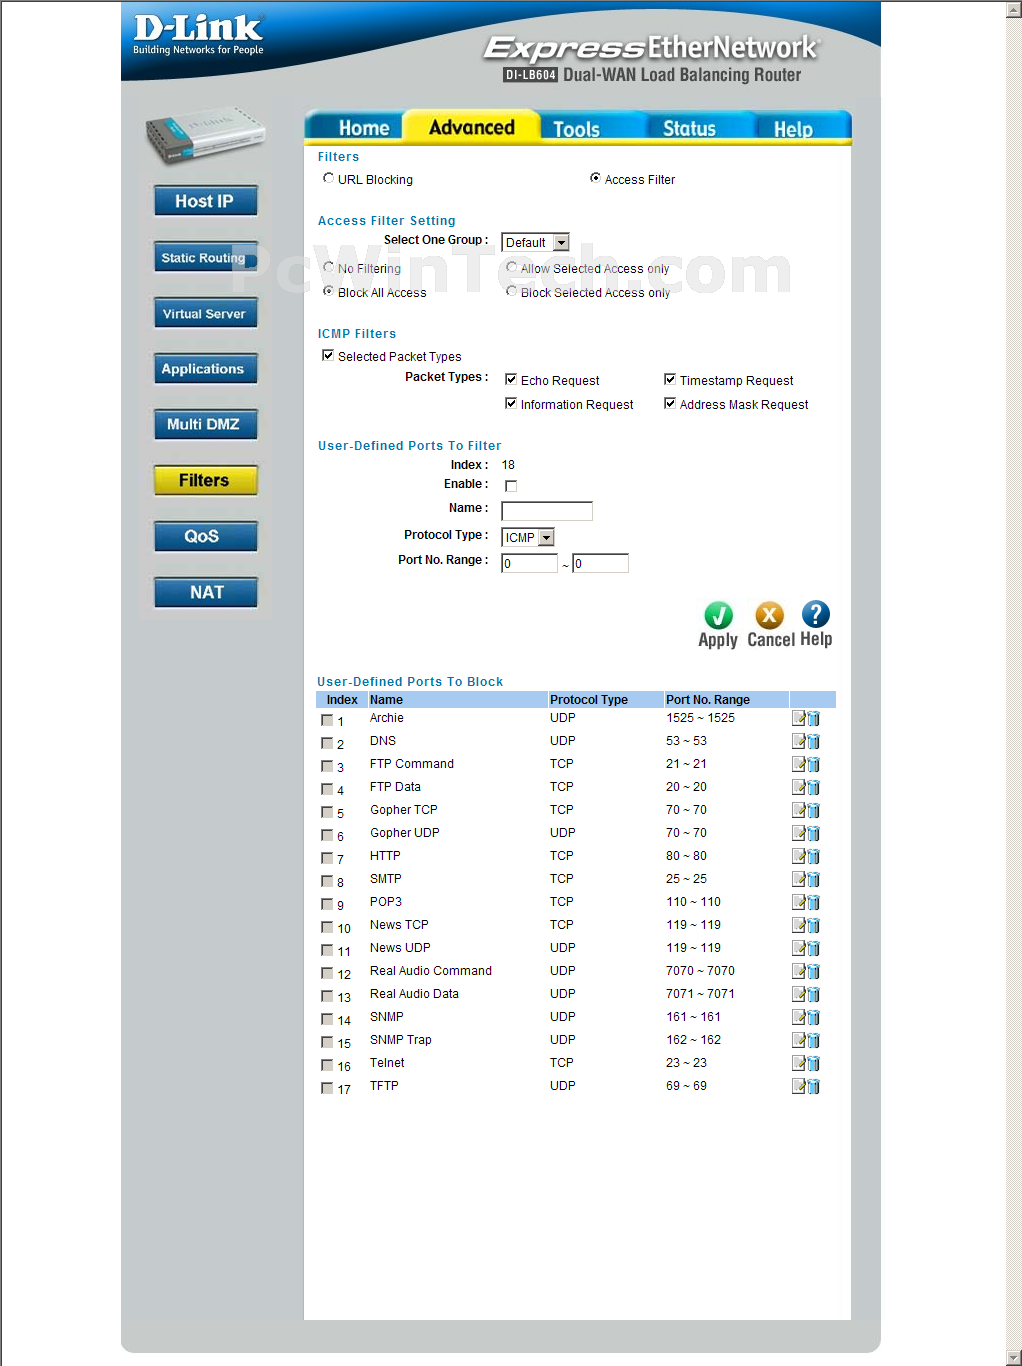1022x1366 pixels.
Task: Click the trash icon for Archie row
Action: pyautogui.click(x=813, y=718)
